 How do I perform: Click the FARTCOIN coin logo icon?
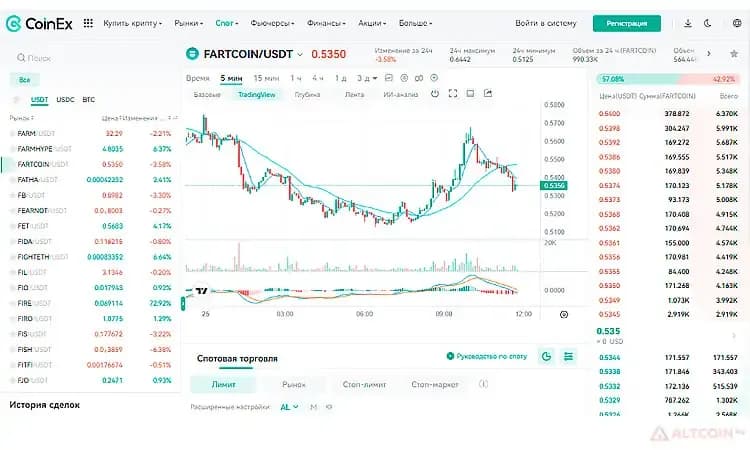tap(192, 54)
